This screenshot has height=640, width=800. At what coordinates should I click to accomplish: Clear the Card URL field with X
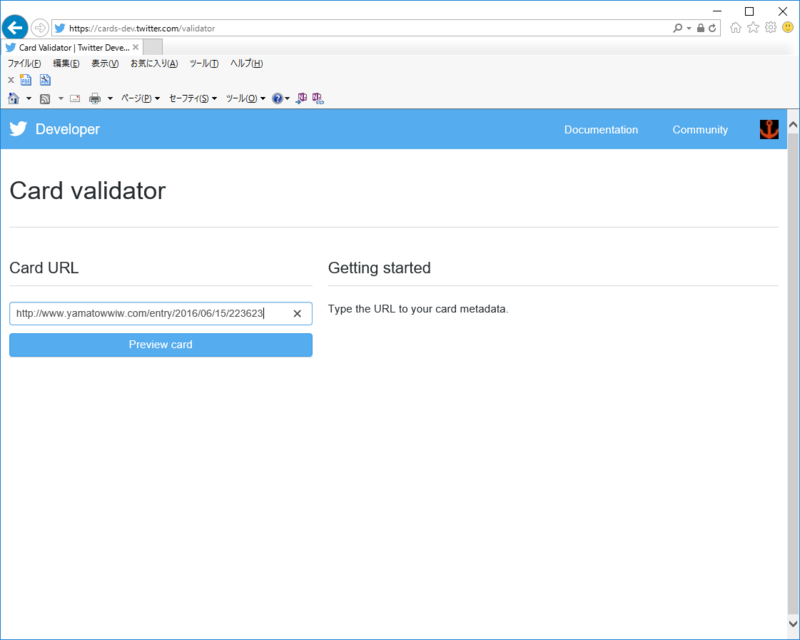coord(297,314)
